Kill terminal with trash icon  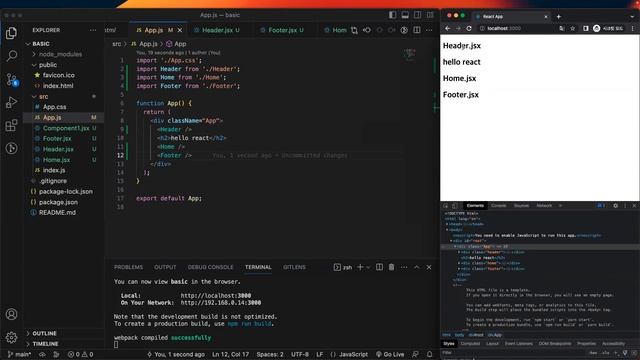(x=391, y=267)
